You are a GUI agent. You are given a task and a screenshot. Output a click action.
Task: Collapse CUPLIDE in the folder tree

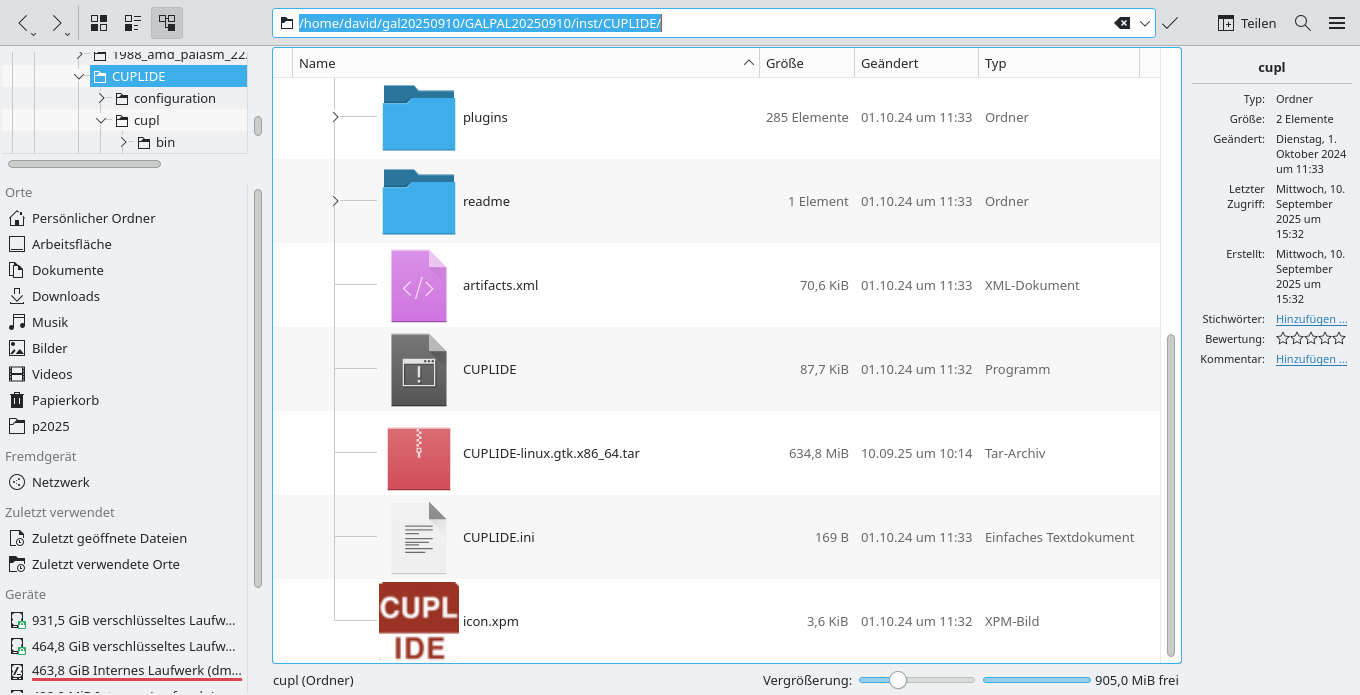pos(79,76)
